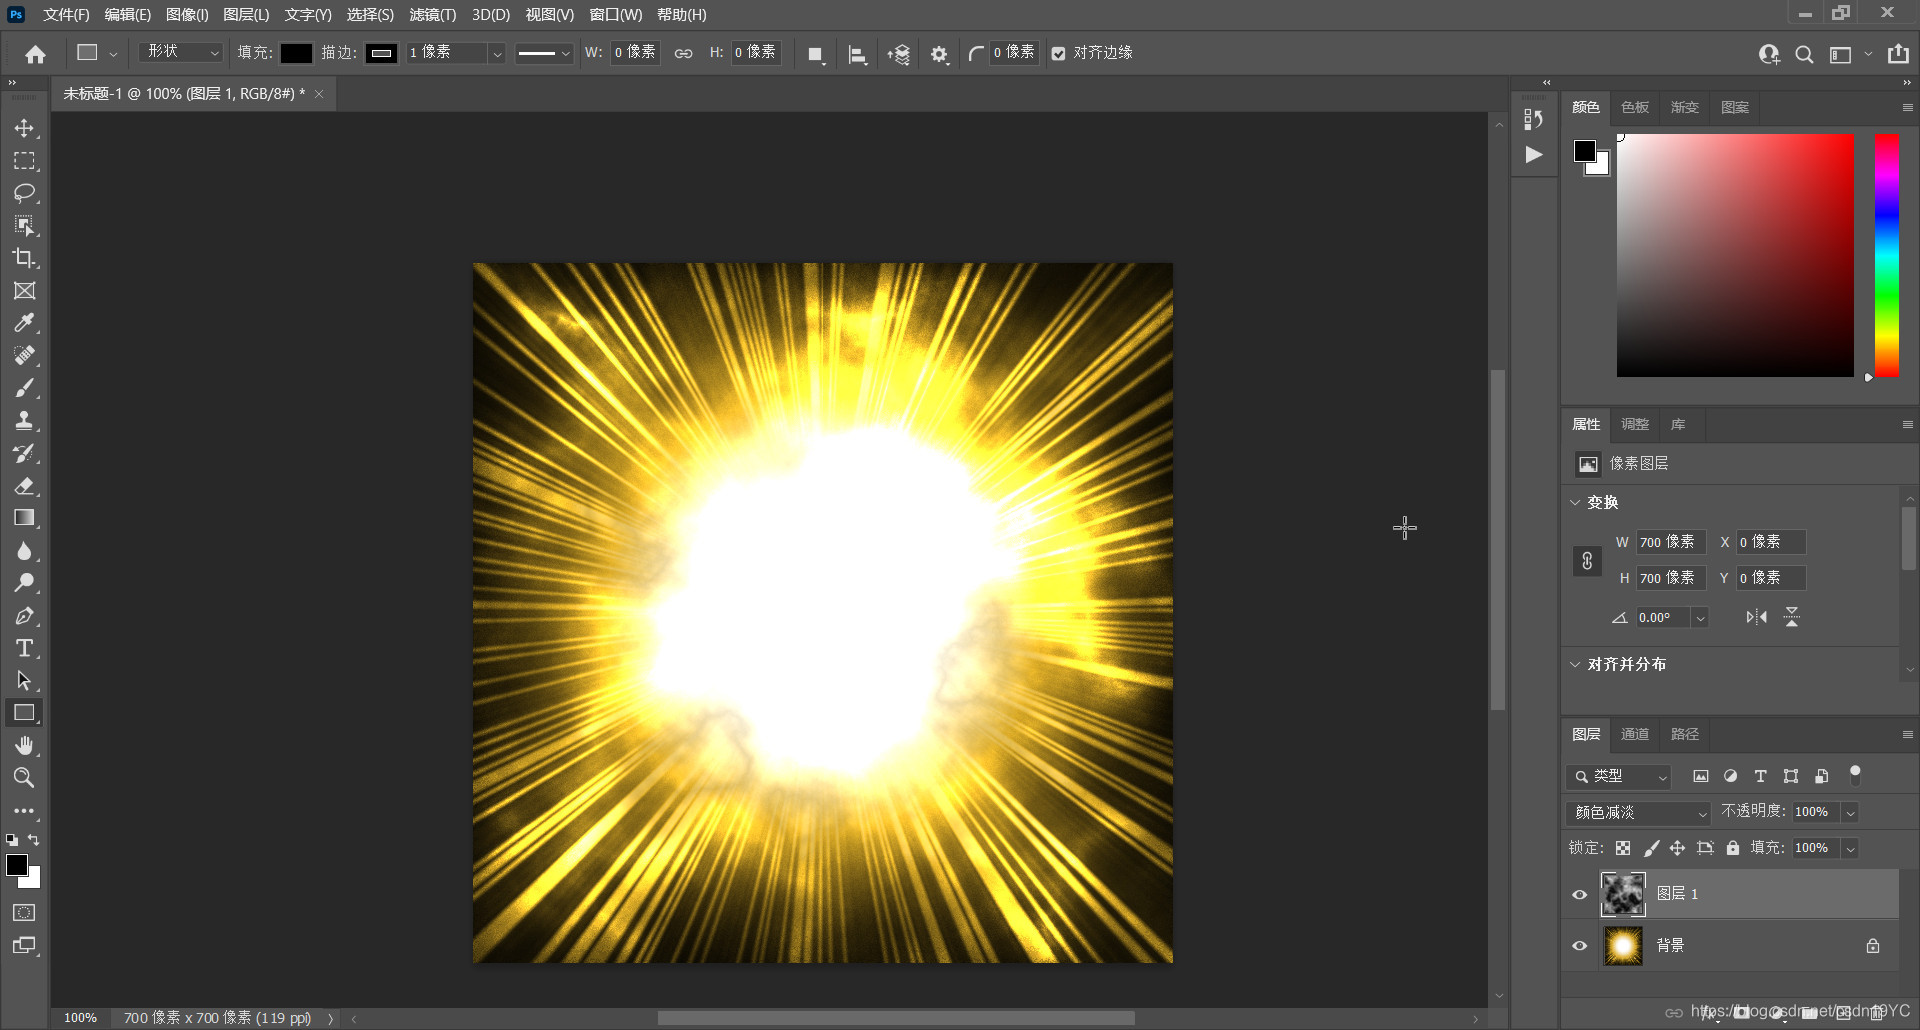The image size is (1920, 1030).
Task: Select the History Brush tool
Action: pos(24,453)
